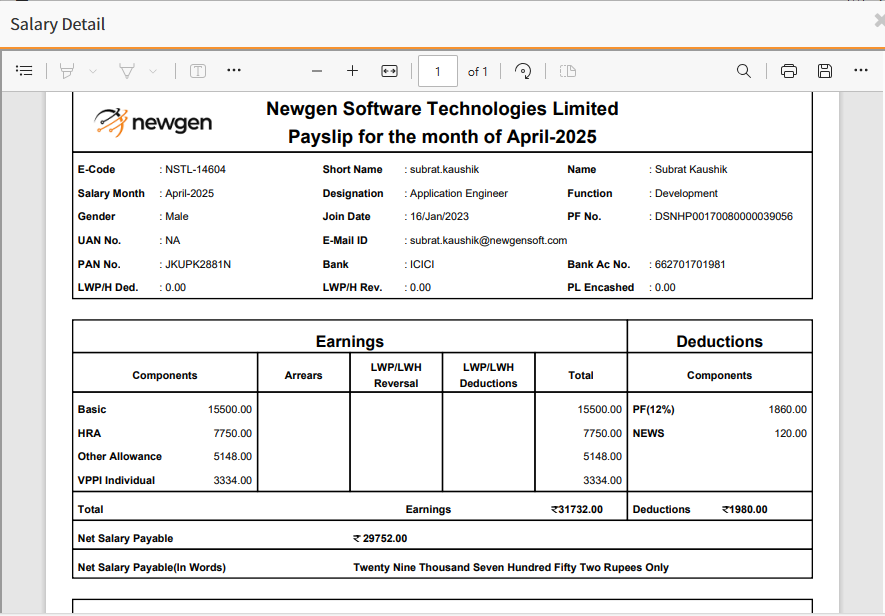Click the add text tool
Image resolution: width=885 pixels, height=616 pixels.
pos(198,71)
